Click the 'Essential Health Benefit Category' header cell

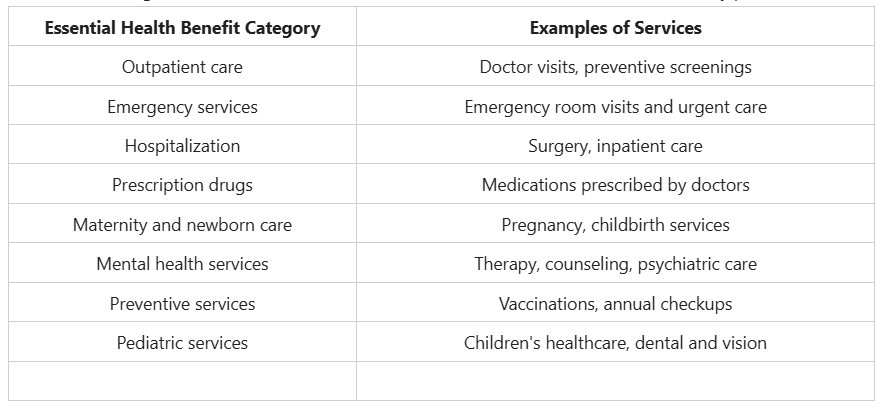182,28
